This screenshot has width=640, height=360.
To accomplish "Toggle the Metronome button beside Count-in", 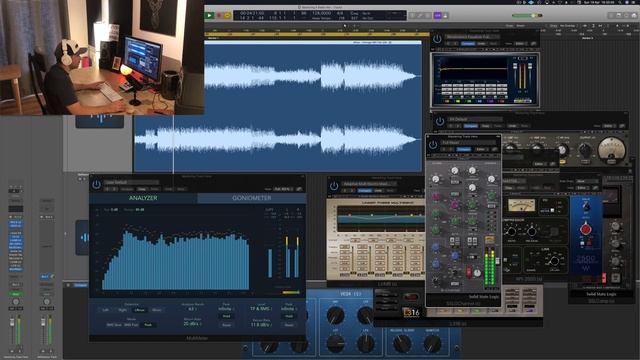I will click(x=445, y=16).
